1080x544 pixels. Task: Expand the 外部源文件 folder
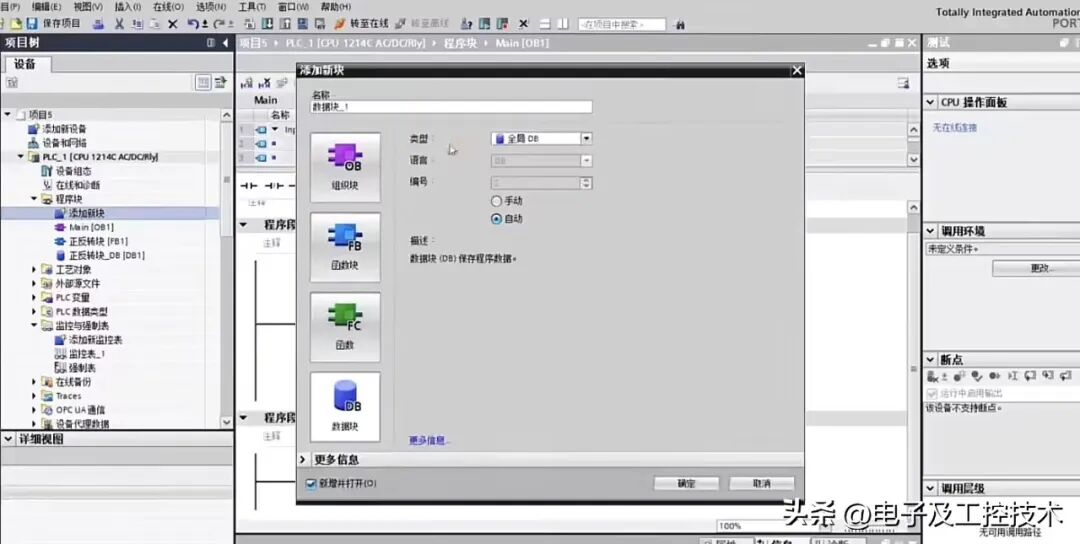click(x=34, y=284)
